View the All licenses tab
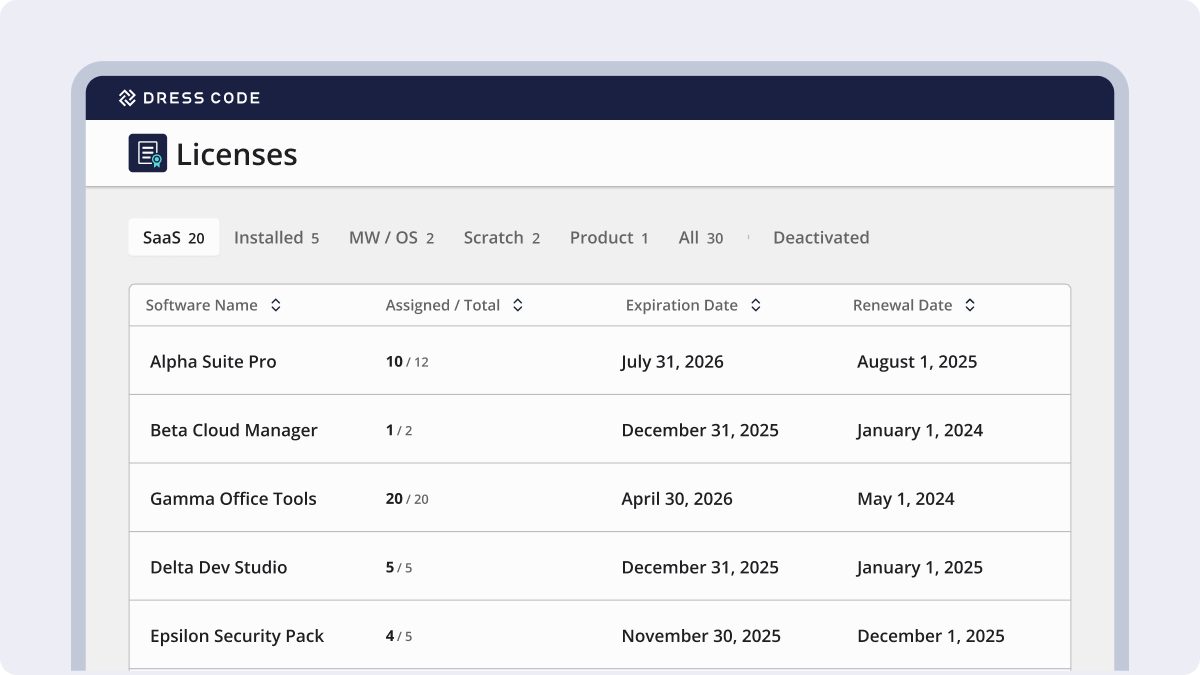Viewport: 1200px width, 675px height. pos(700,238)
